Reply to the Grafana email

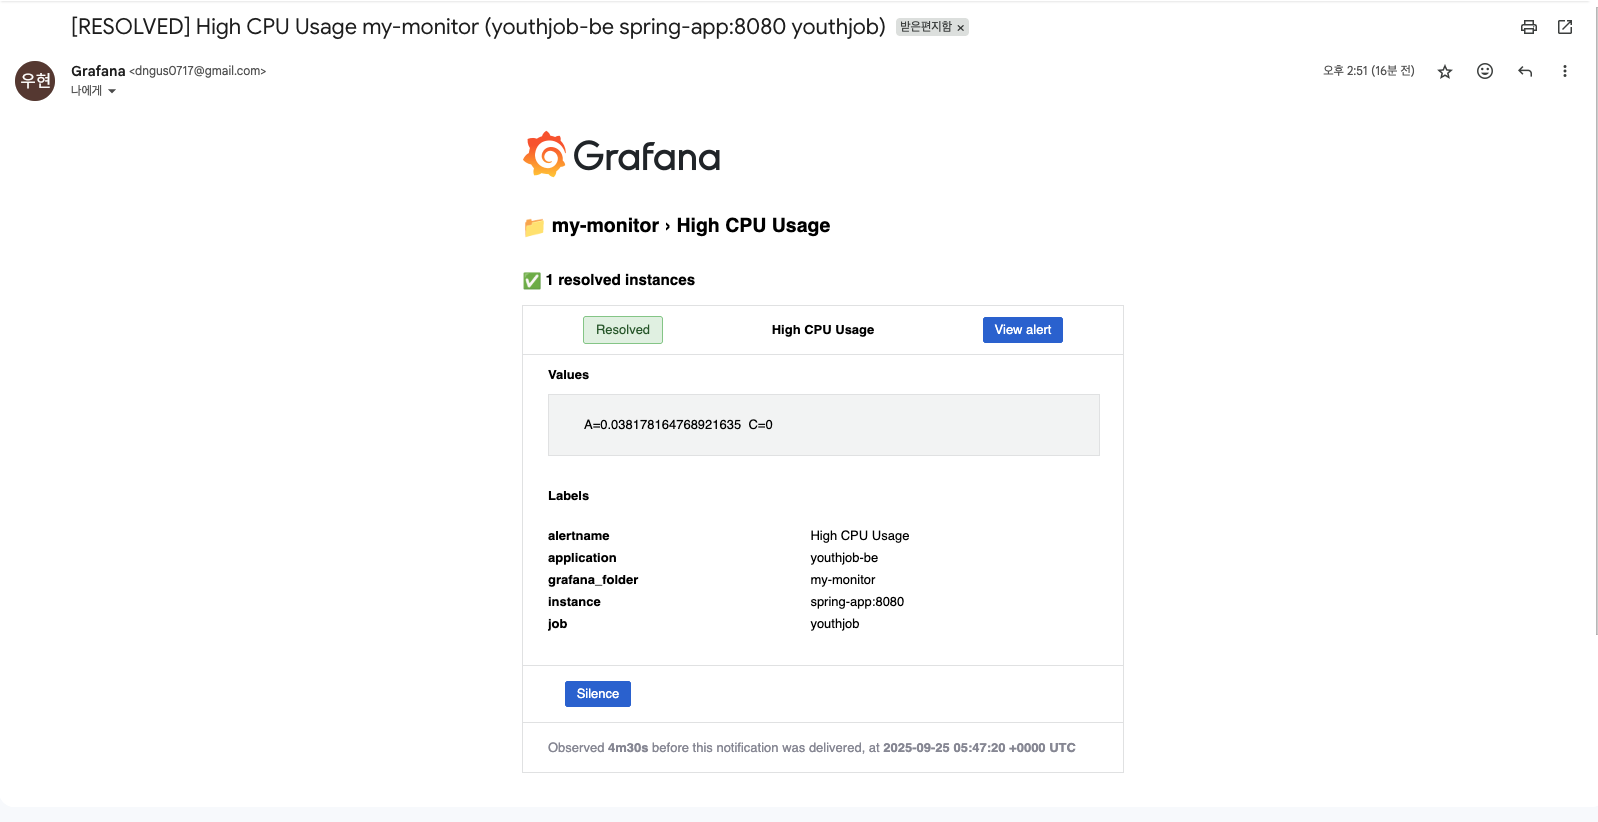(1525, 71)
